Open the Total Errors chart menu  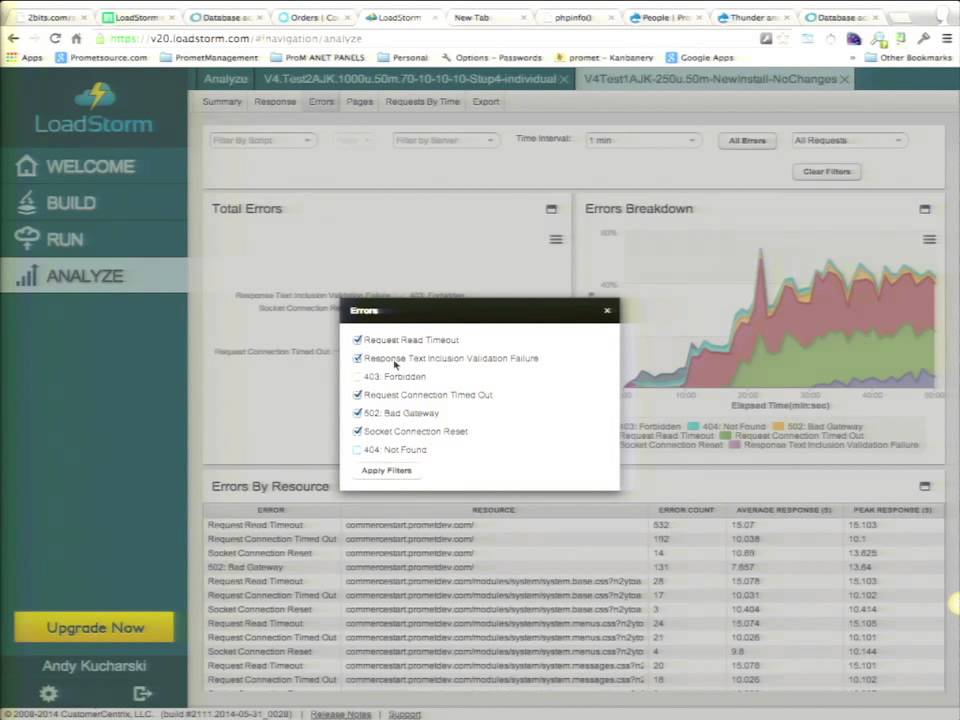coord(556,239)
